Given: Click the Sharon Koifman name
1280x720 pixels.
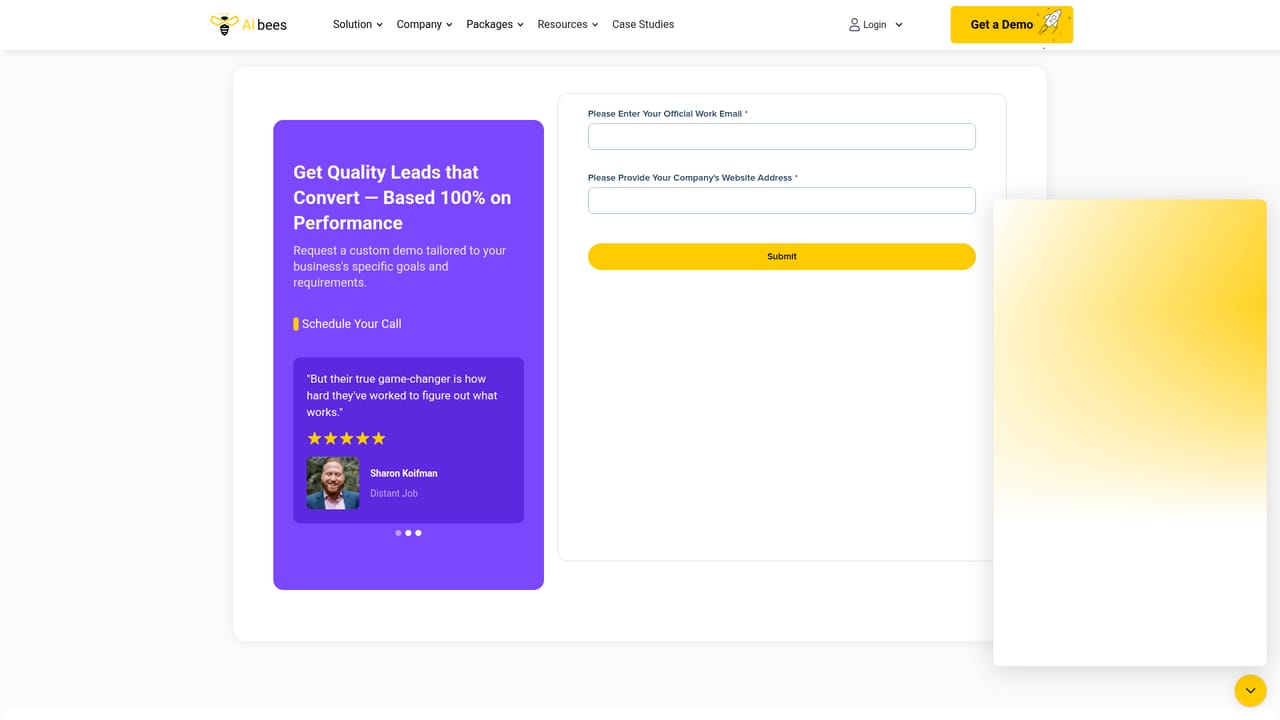Looking at the screenshot, I should tap(404, 473).
